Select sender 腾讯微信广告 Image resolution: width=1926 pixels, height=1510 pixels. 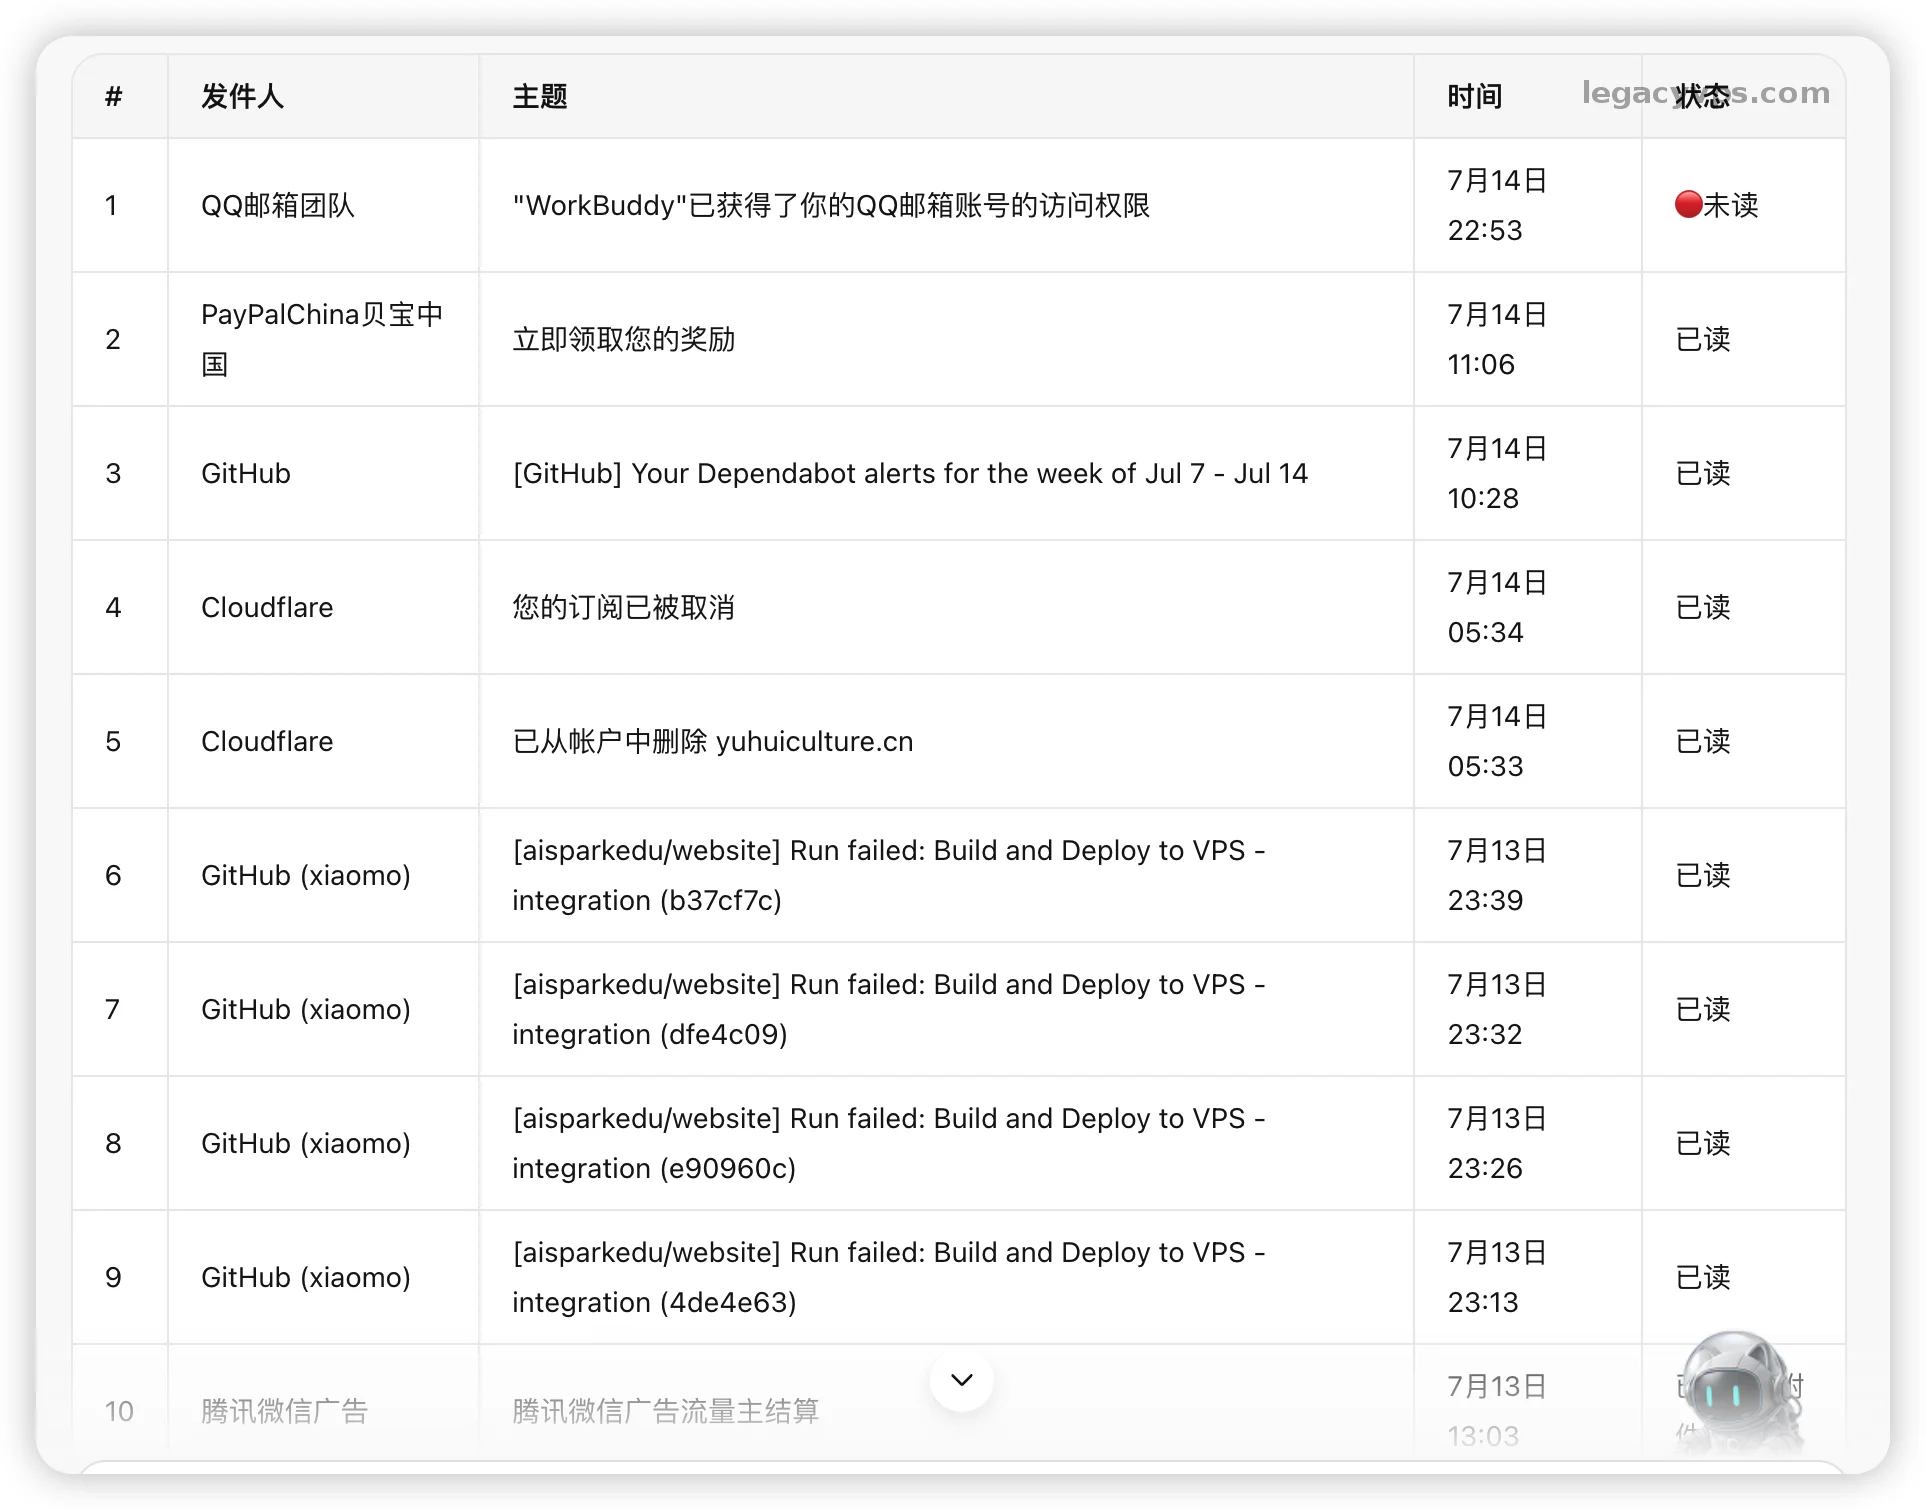285,1411
